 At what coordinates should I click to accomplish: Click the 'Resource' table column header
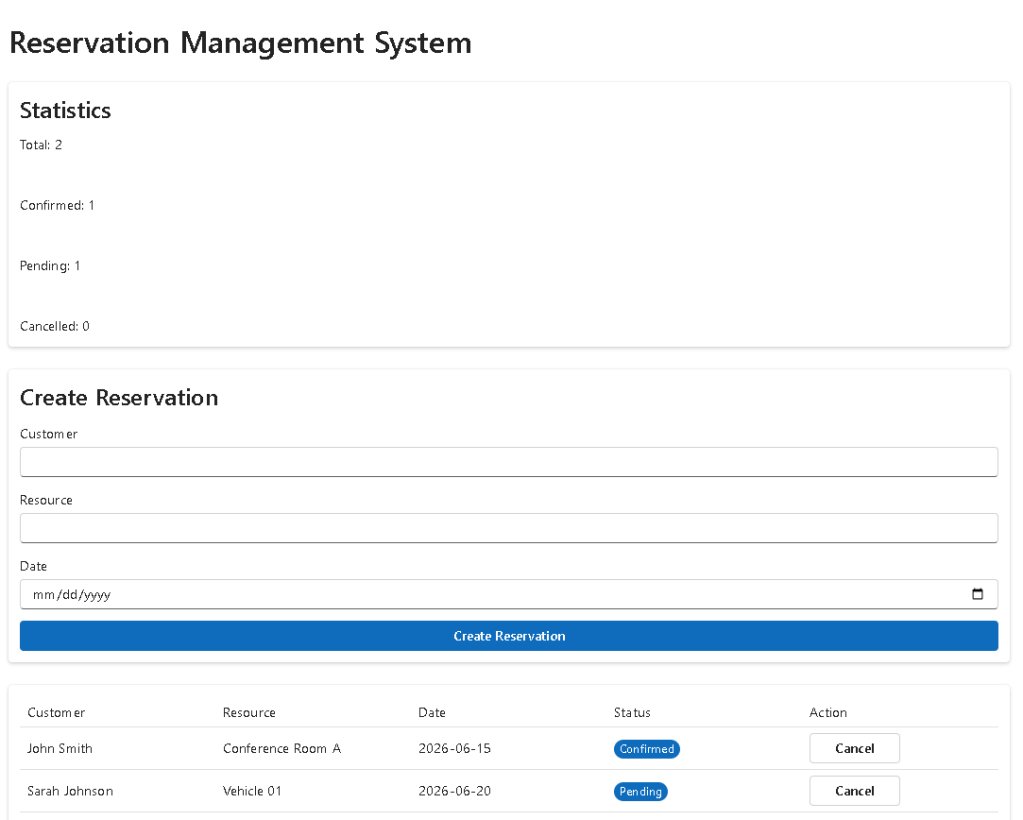pyautogui.click(x=249, y=712)
